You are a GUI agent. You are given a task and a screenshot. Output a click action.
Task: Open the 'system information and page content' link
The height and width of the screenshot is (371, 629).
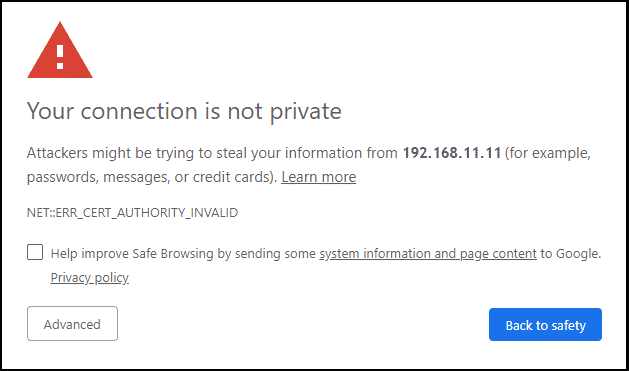click(x=428, y=254)
